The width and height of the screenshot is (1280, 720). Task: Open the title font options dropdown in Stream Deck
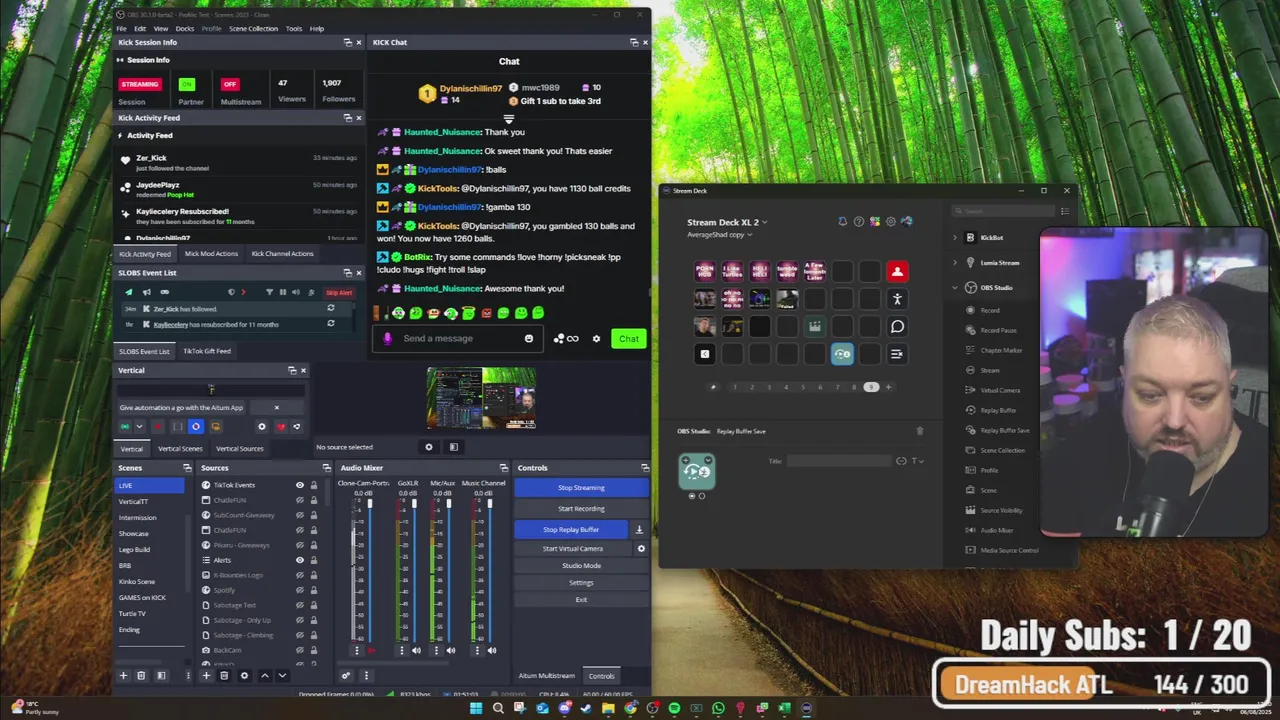coord(916,461)
